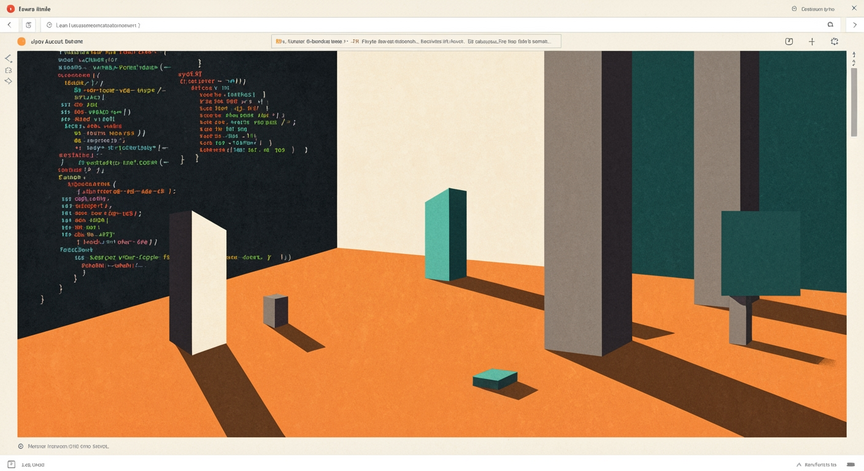The height and width of the screenshot is (471, 864).
Task: Click the middle icon in the left sidebar
Action: 8,70
